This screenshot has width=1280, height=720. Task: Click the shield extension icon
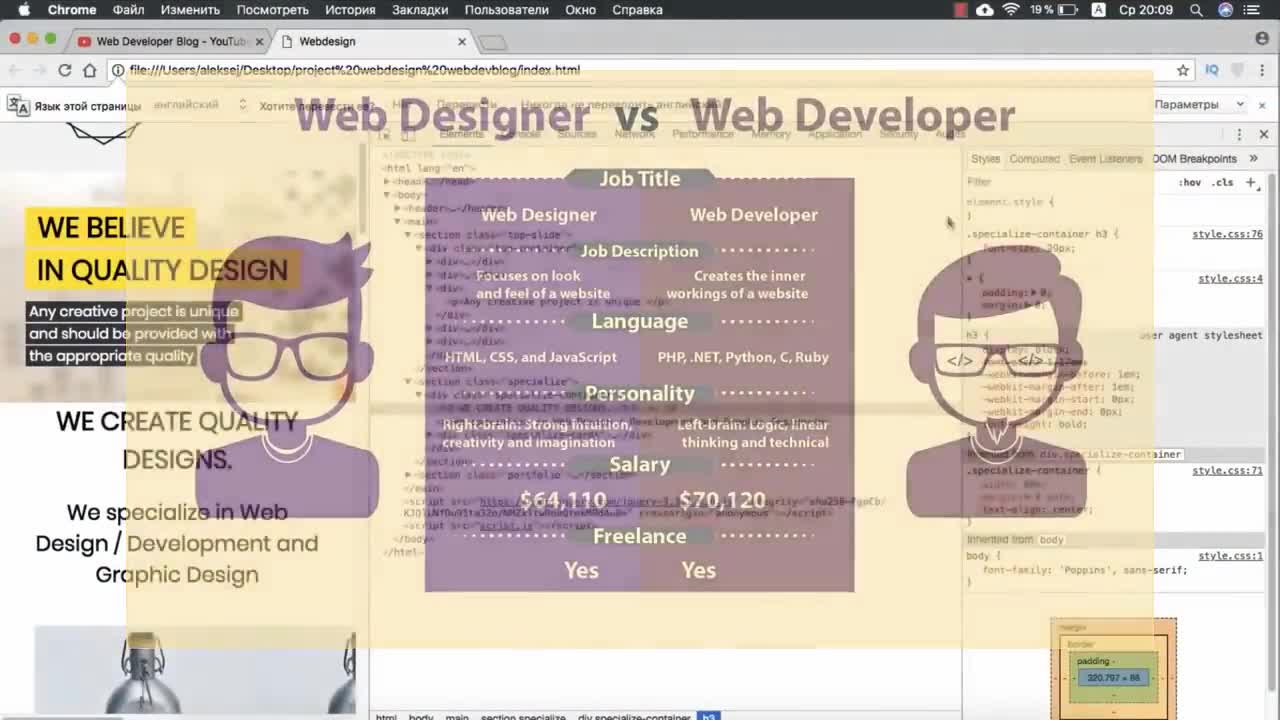point(1237,70)
